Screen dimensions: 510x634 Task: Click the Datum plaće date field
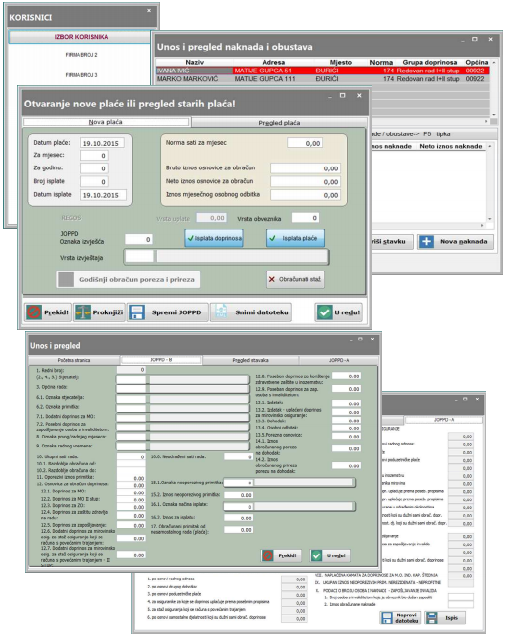[102, 143]
